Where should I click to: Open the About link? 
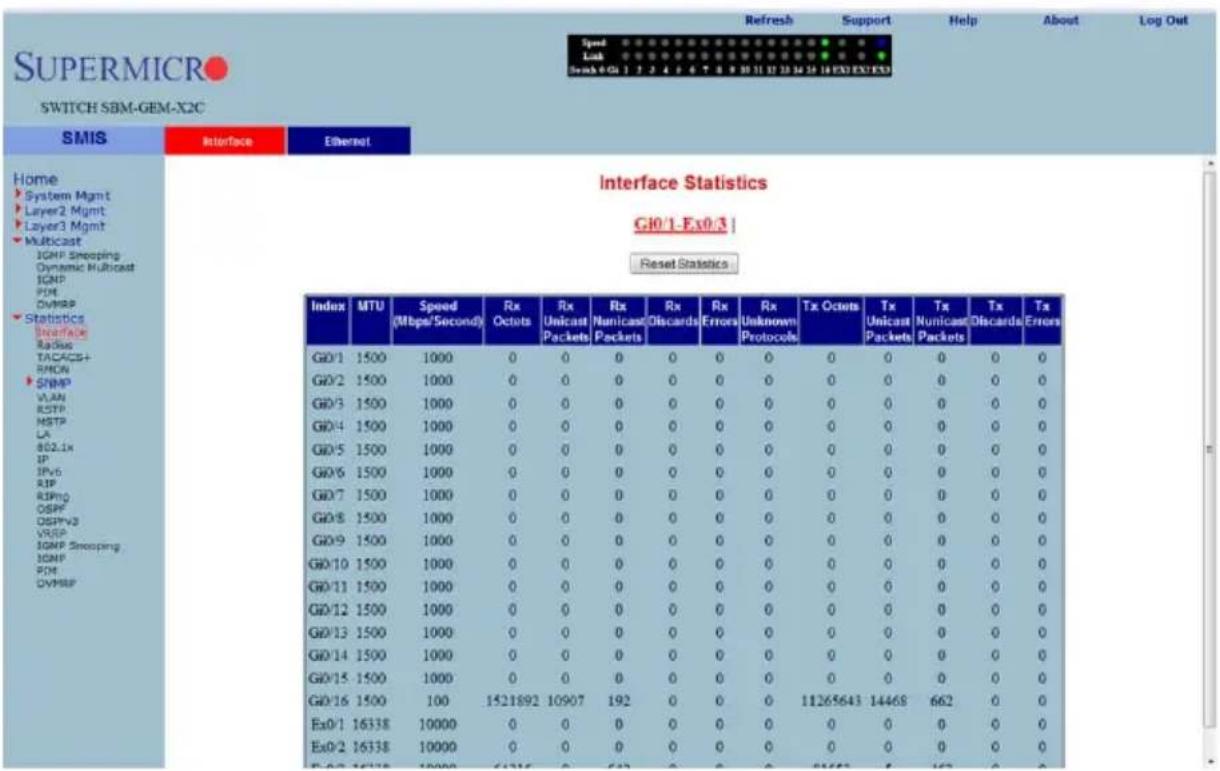pos(1060,20)
